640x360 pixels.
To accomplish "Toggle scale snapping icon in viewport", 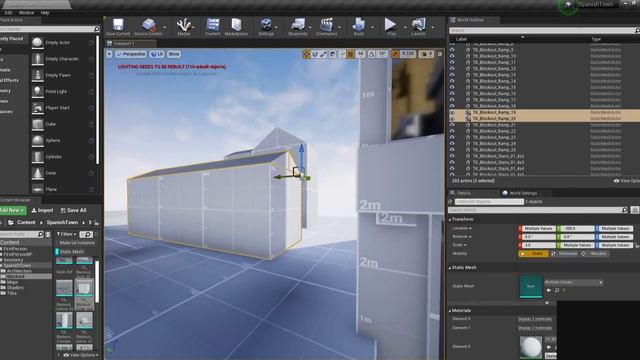I will pyautogui.click(x=396, y=54).
